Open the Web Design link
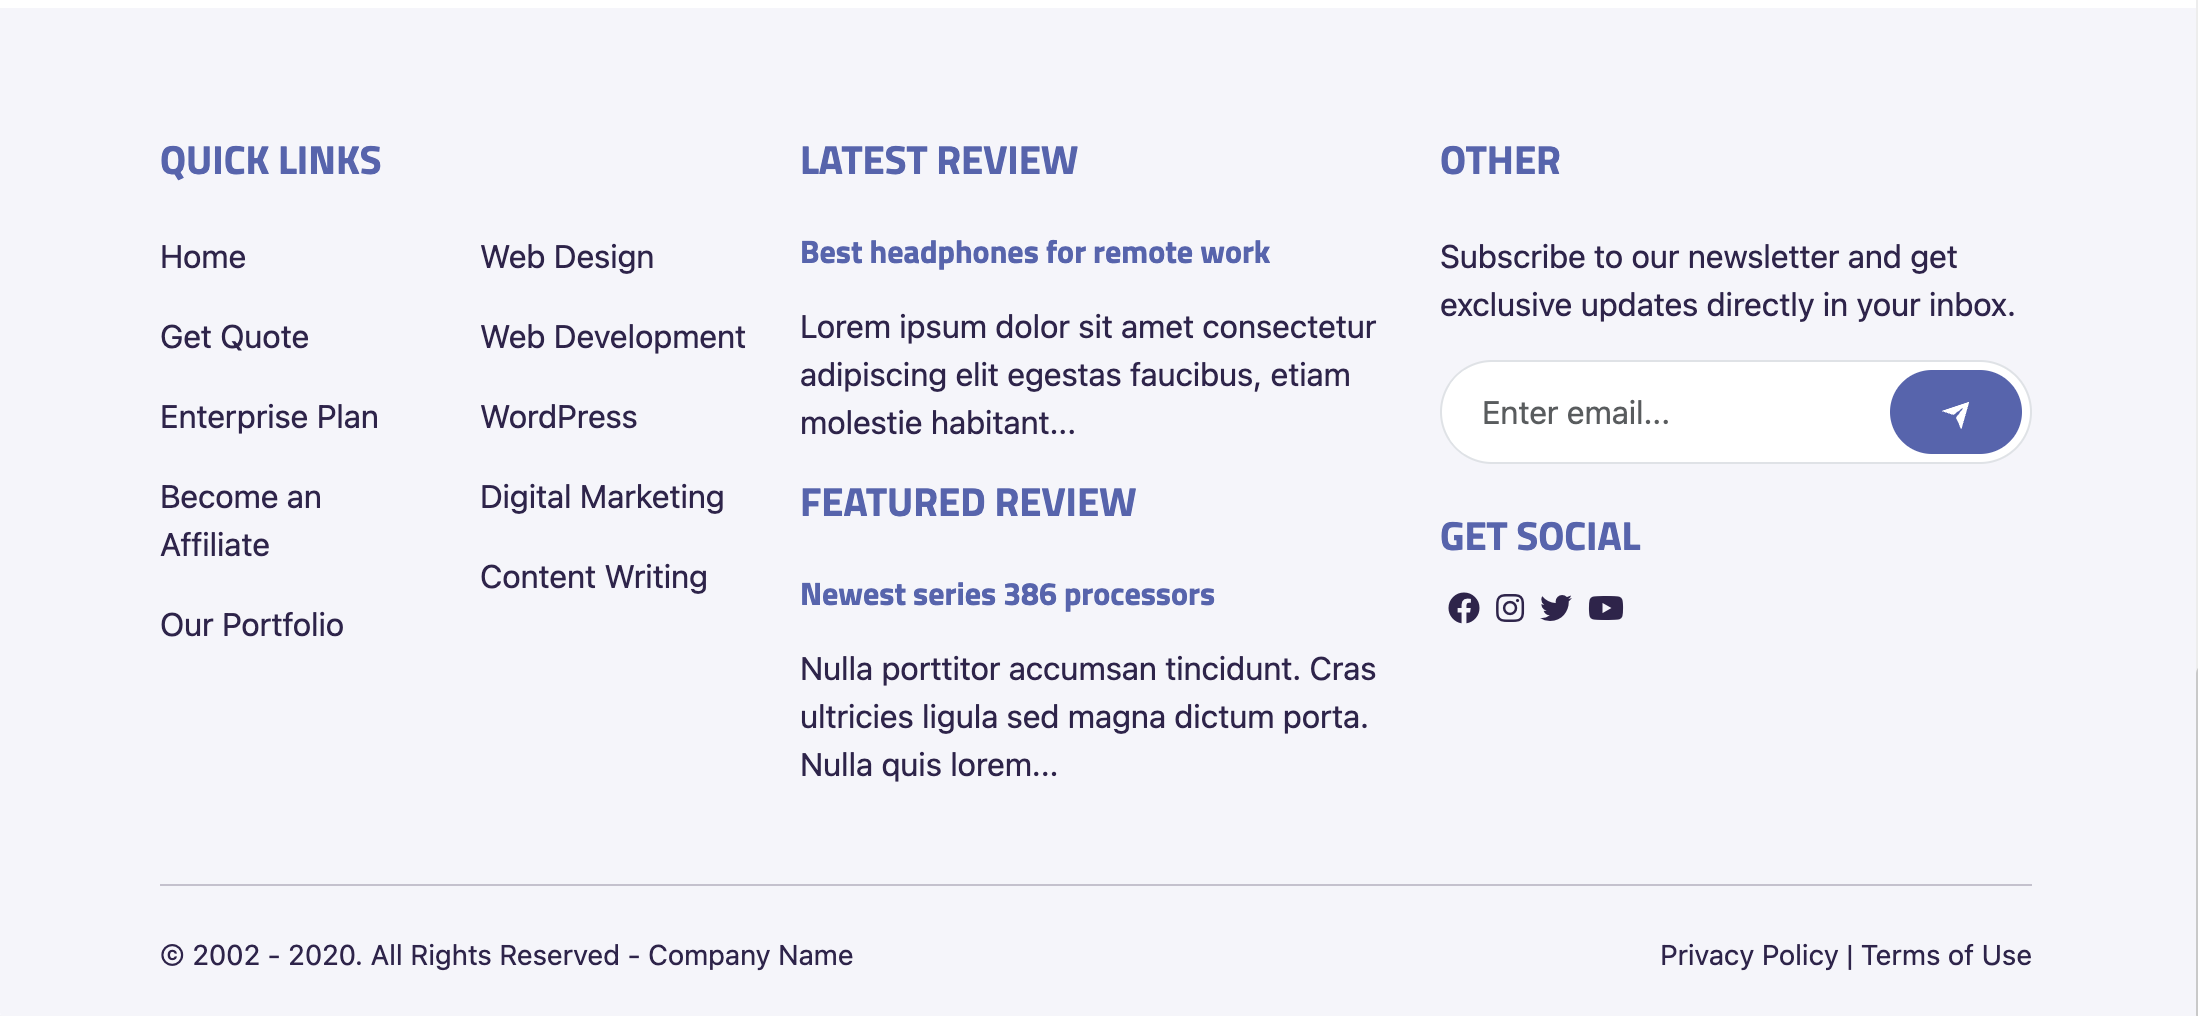This screenshot has height=1016, width=2198. [567, 257]
